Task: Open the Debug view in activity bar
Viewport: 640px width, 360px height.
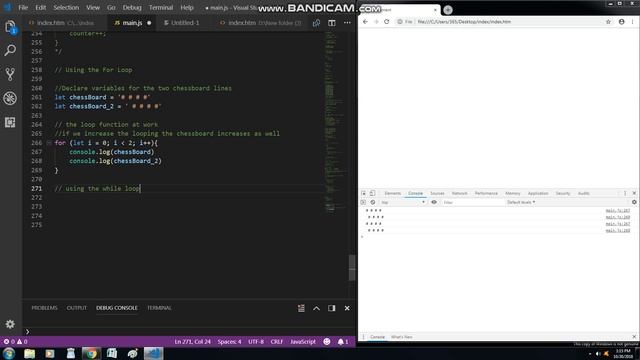Action: pyautogui.click(x=10, y=98)
